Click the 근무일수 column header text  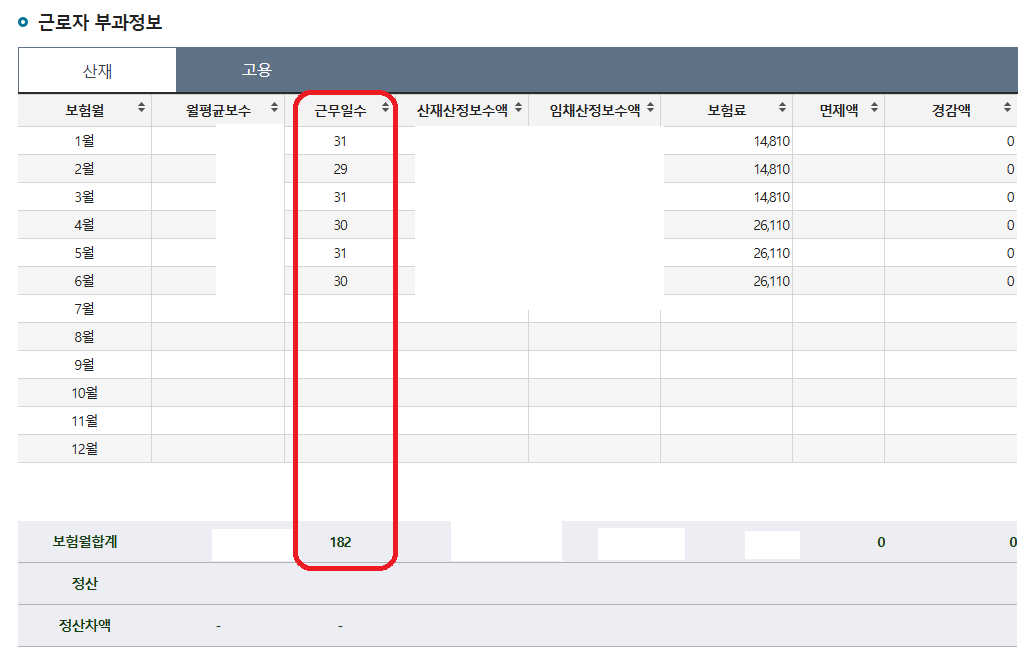340,110
